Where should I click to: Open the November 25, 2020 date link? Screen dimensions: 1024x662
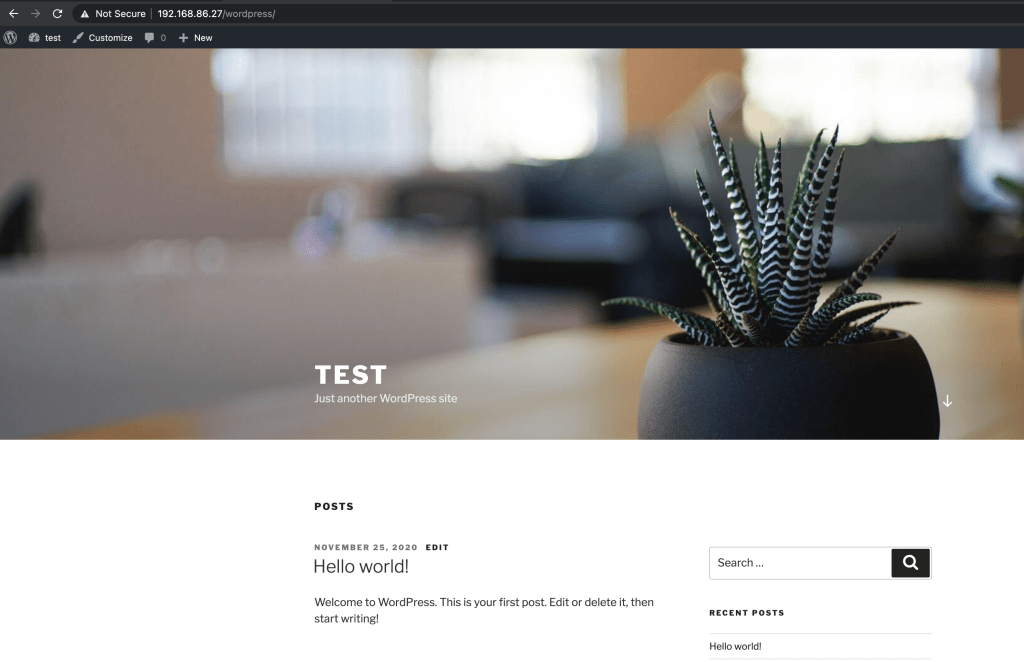[365, 548]
